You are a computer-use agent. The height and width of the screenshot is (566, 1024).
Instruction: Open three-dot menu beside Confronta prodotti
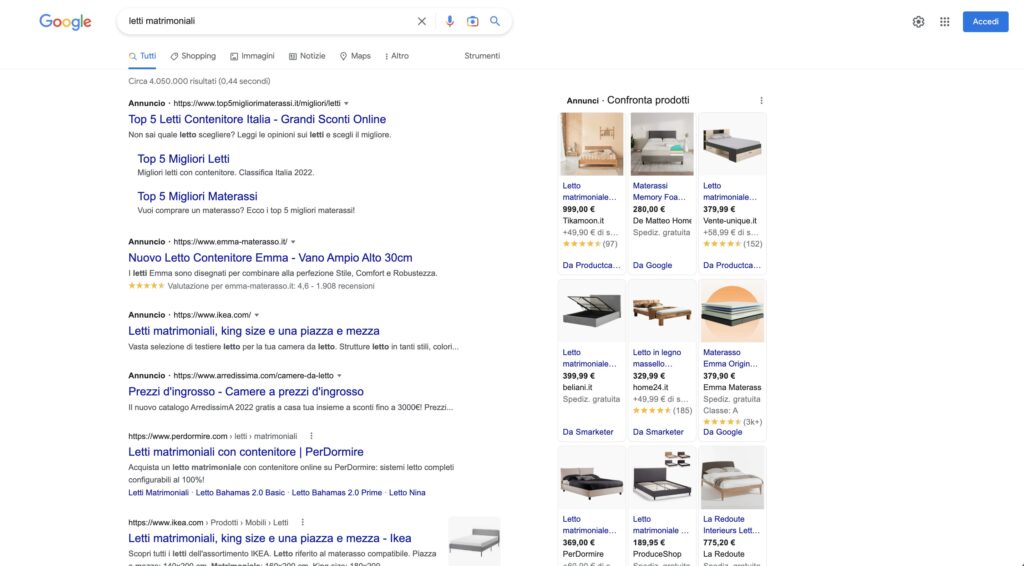pos(761,101)
